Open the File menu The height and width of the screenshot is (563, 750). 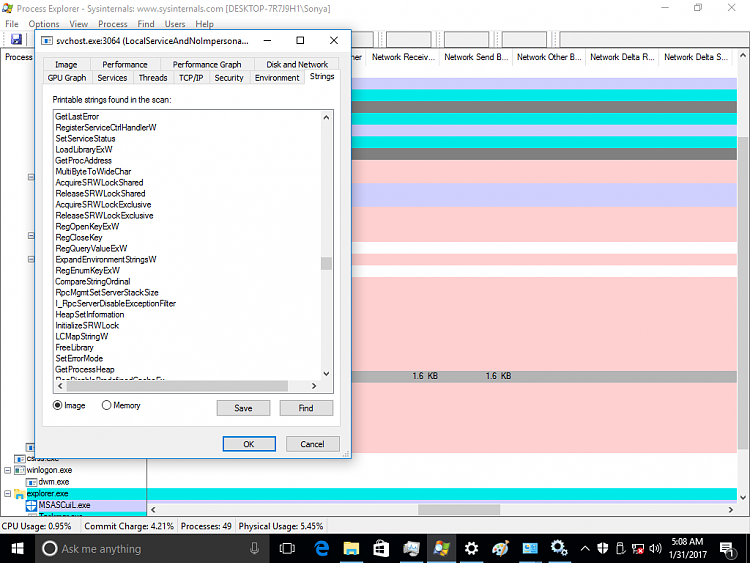click(11, 24)
